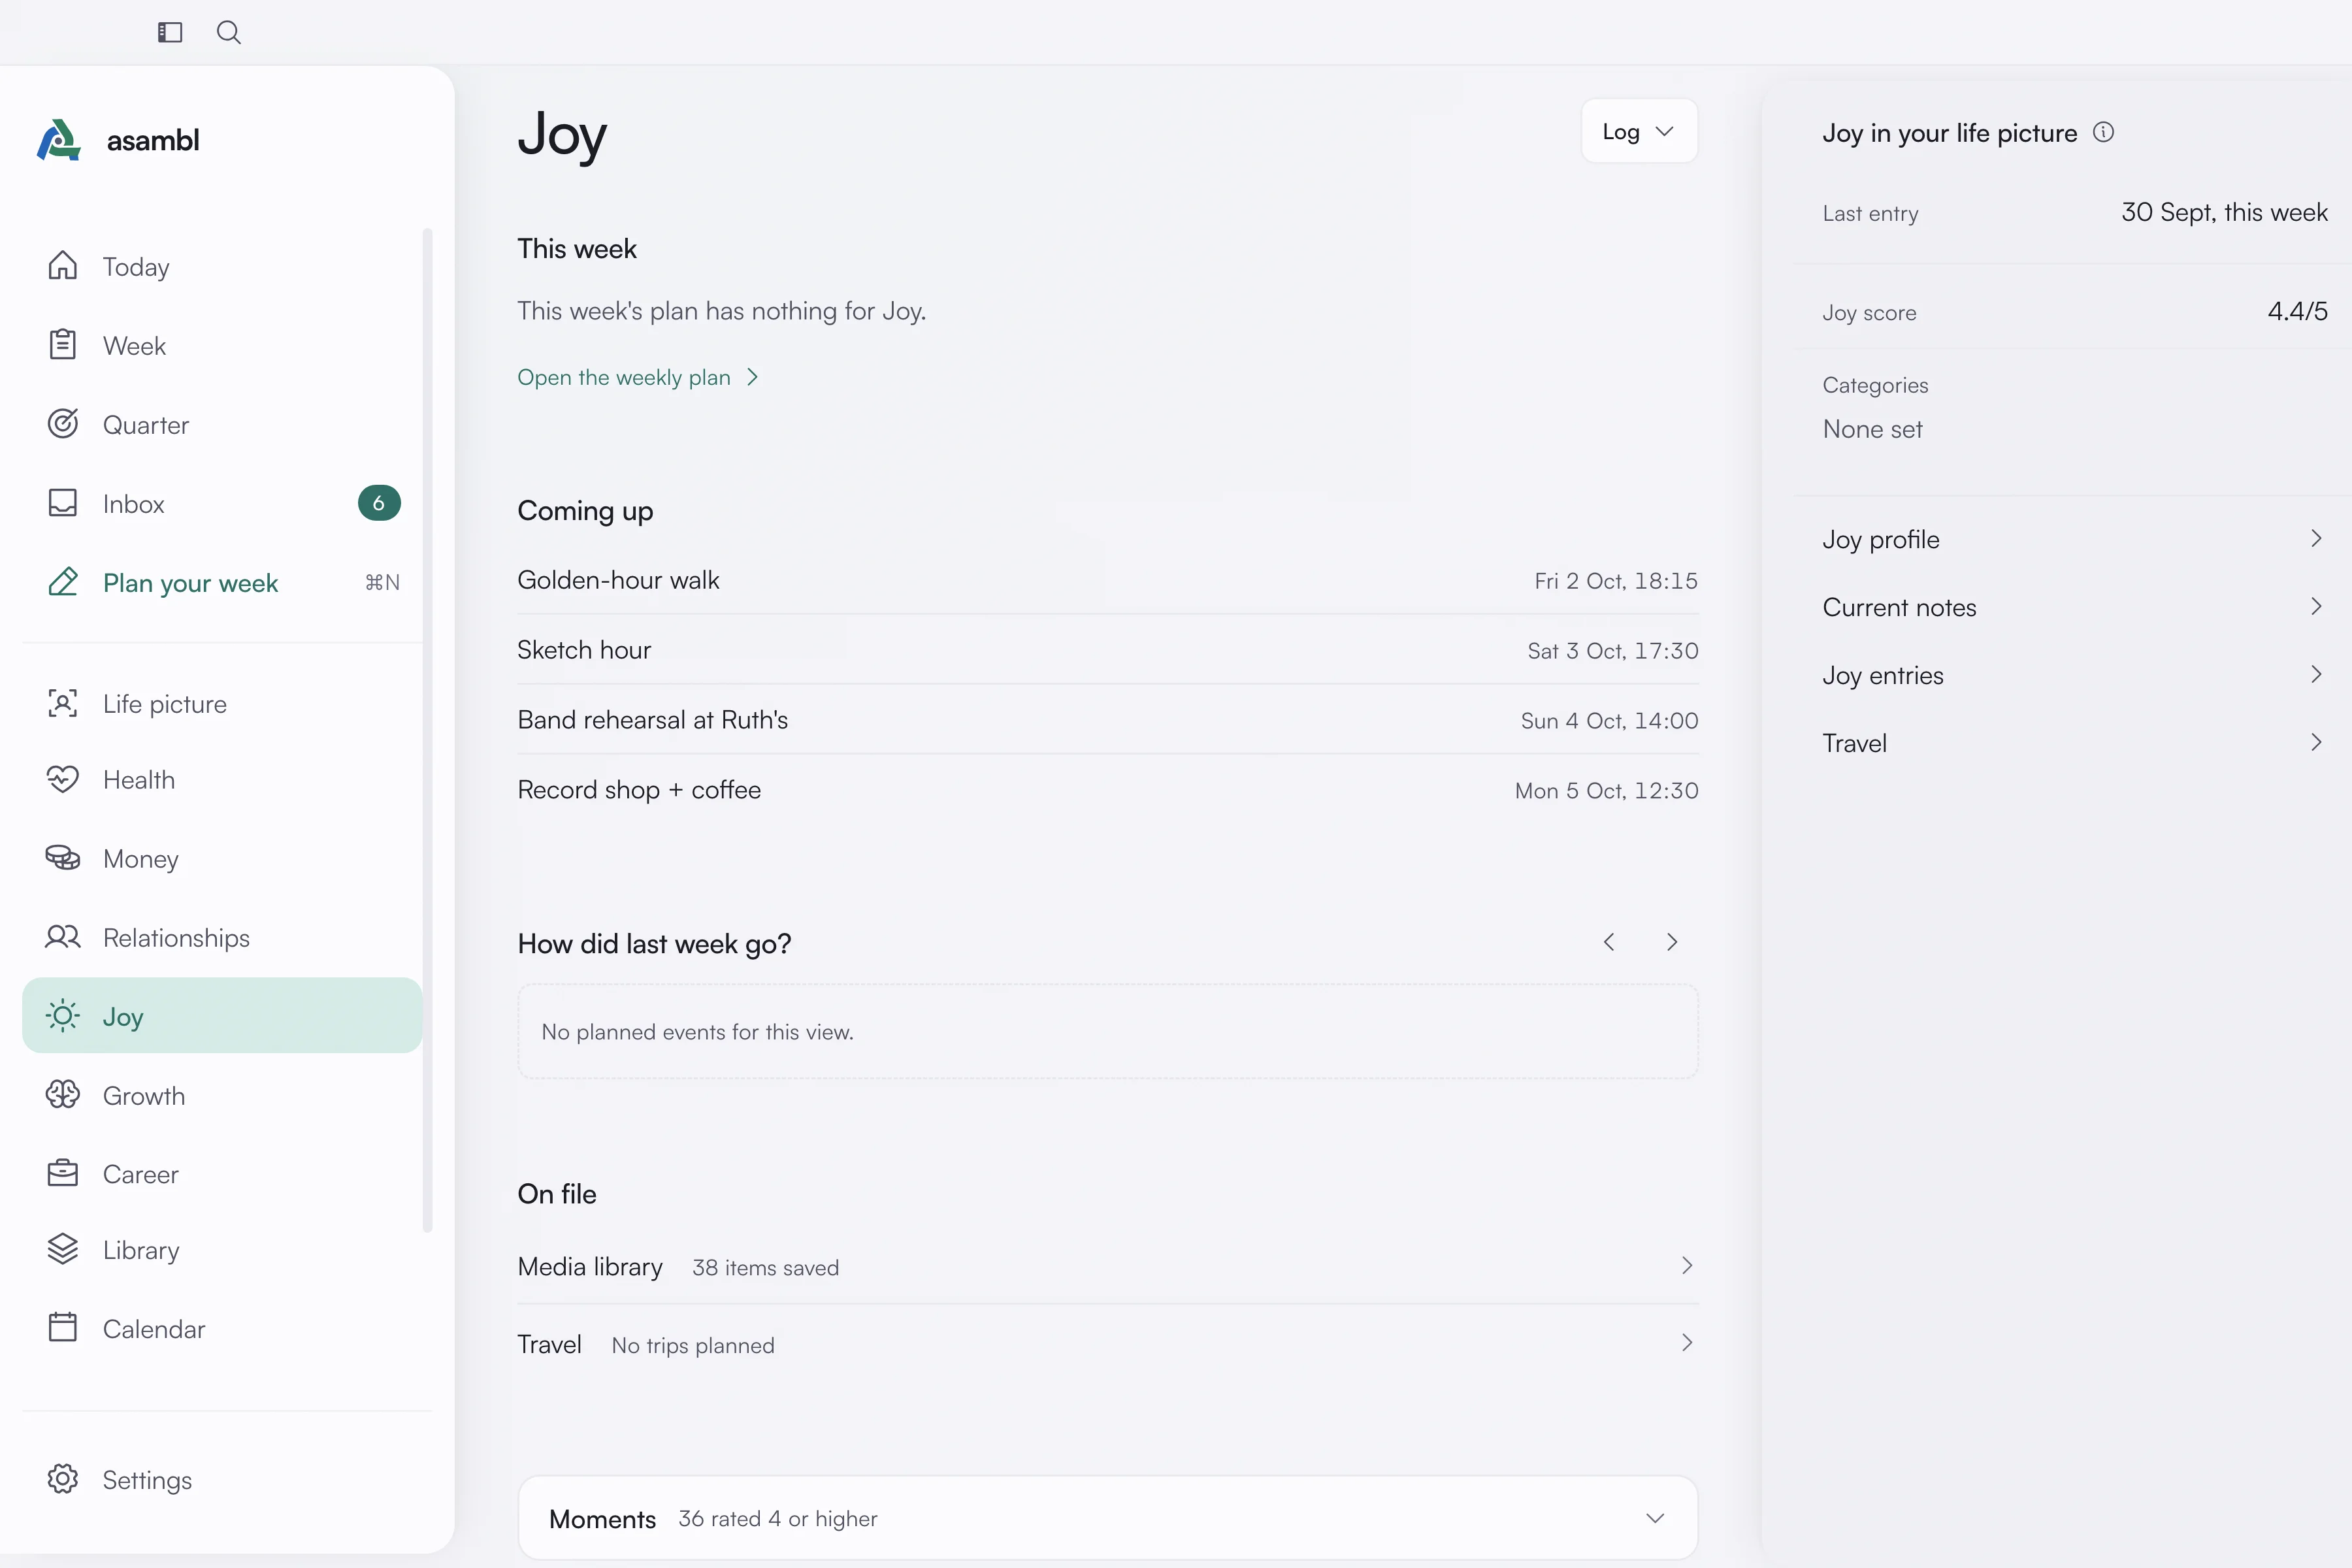This screenshot has width=2352, height=1568.
Task: Open the Joy profile row
Action: click(2072, 539)
